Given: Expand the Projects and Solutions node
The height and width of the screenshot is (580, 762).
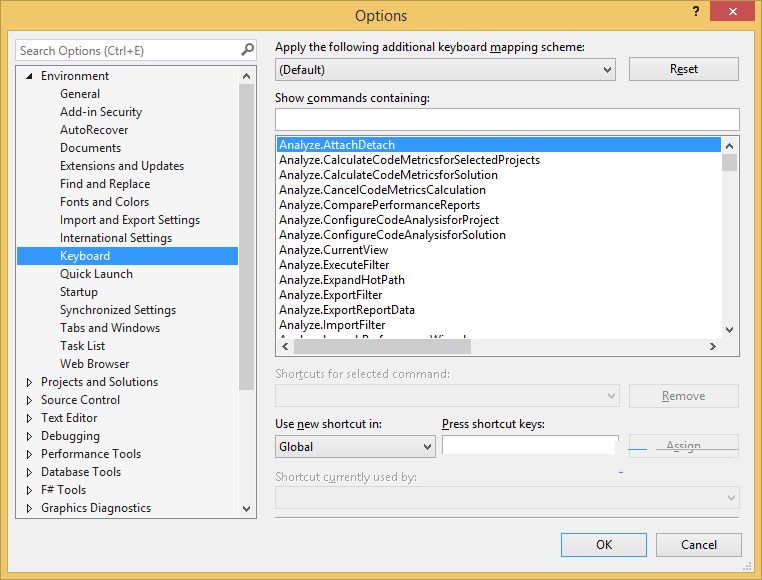Looking at the screenshot, I should point(29,382).
